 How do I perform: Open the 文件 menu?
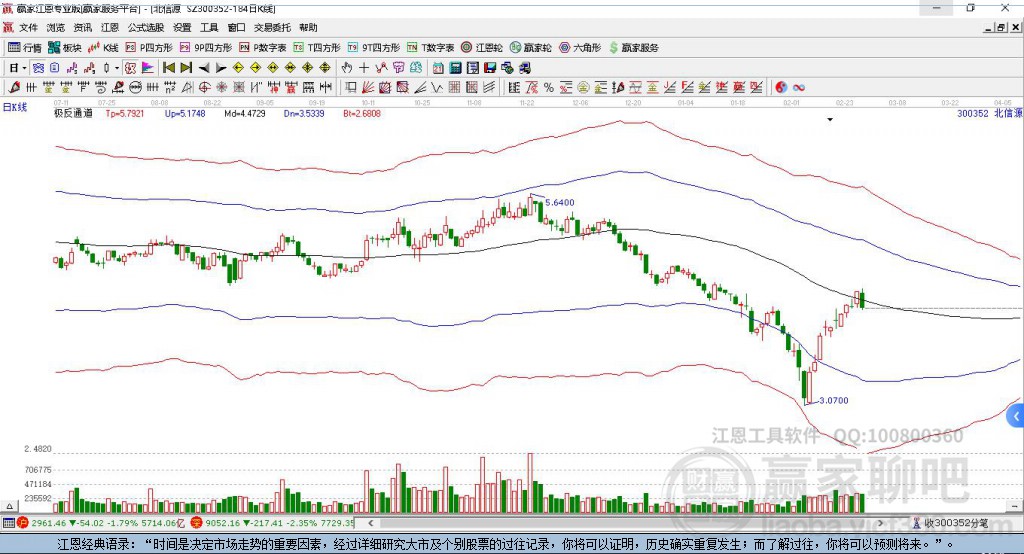28,27
